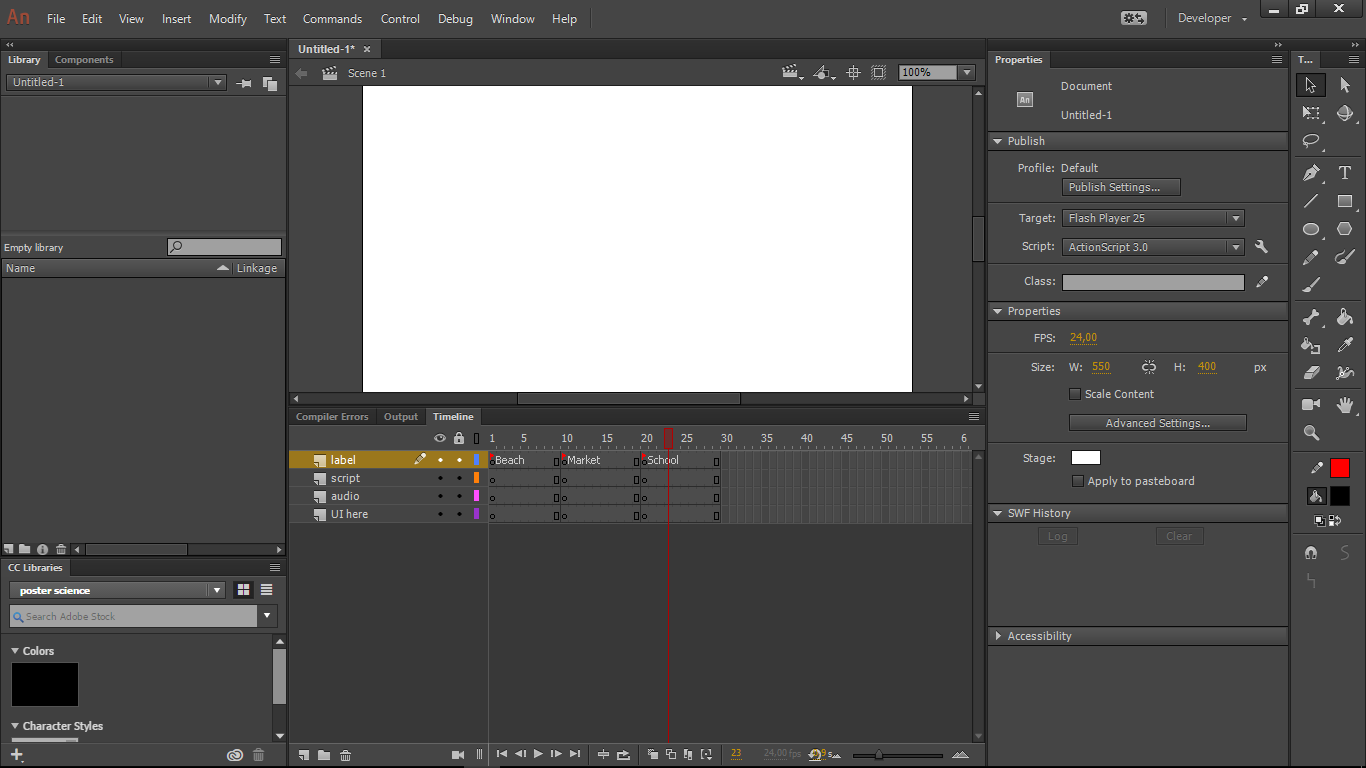Expand the Accessibility section
This screenshot has height=768, width=1366.
pos(997,636)
